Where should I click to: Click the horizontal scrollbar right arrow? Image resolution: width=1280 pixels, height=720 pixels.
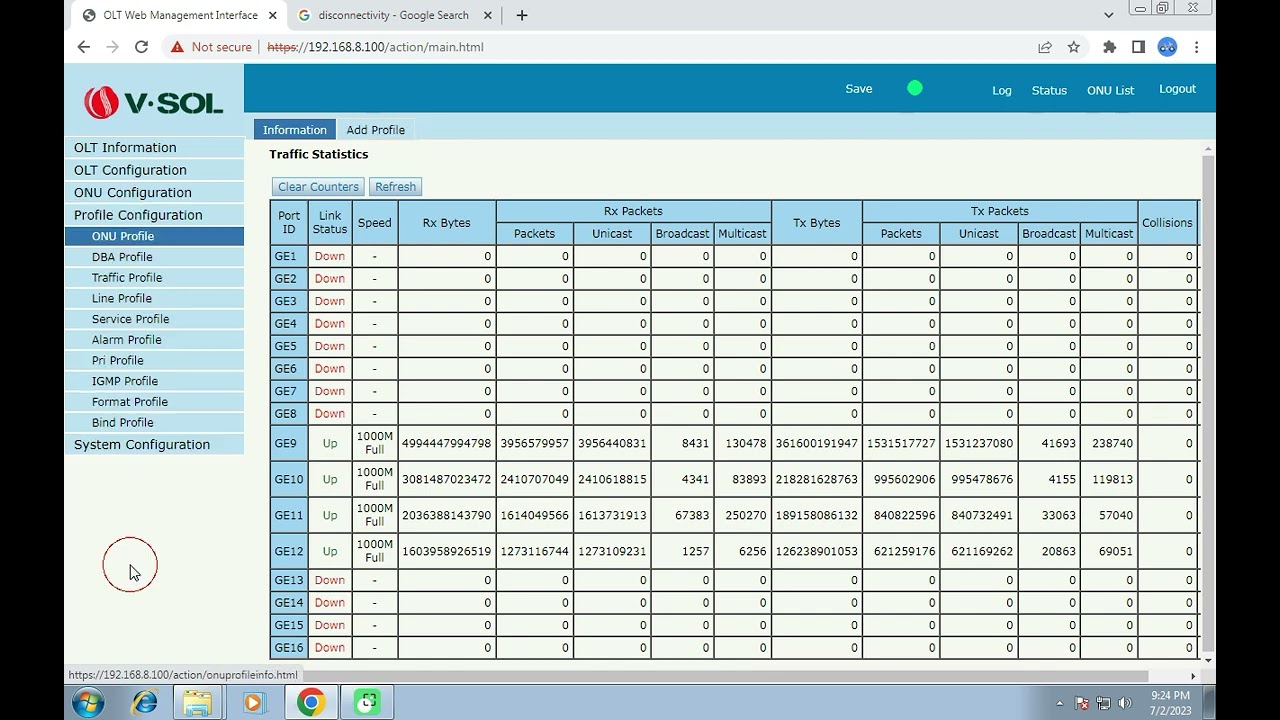point(1192,676)
